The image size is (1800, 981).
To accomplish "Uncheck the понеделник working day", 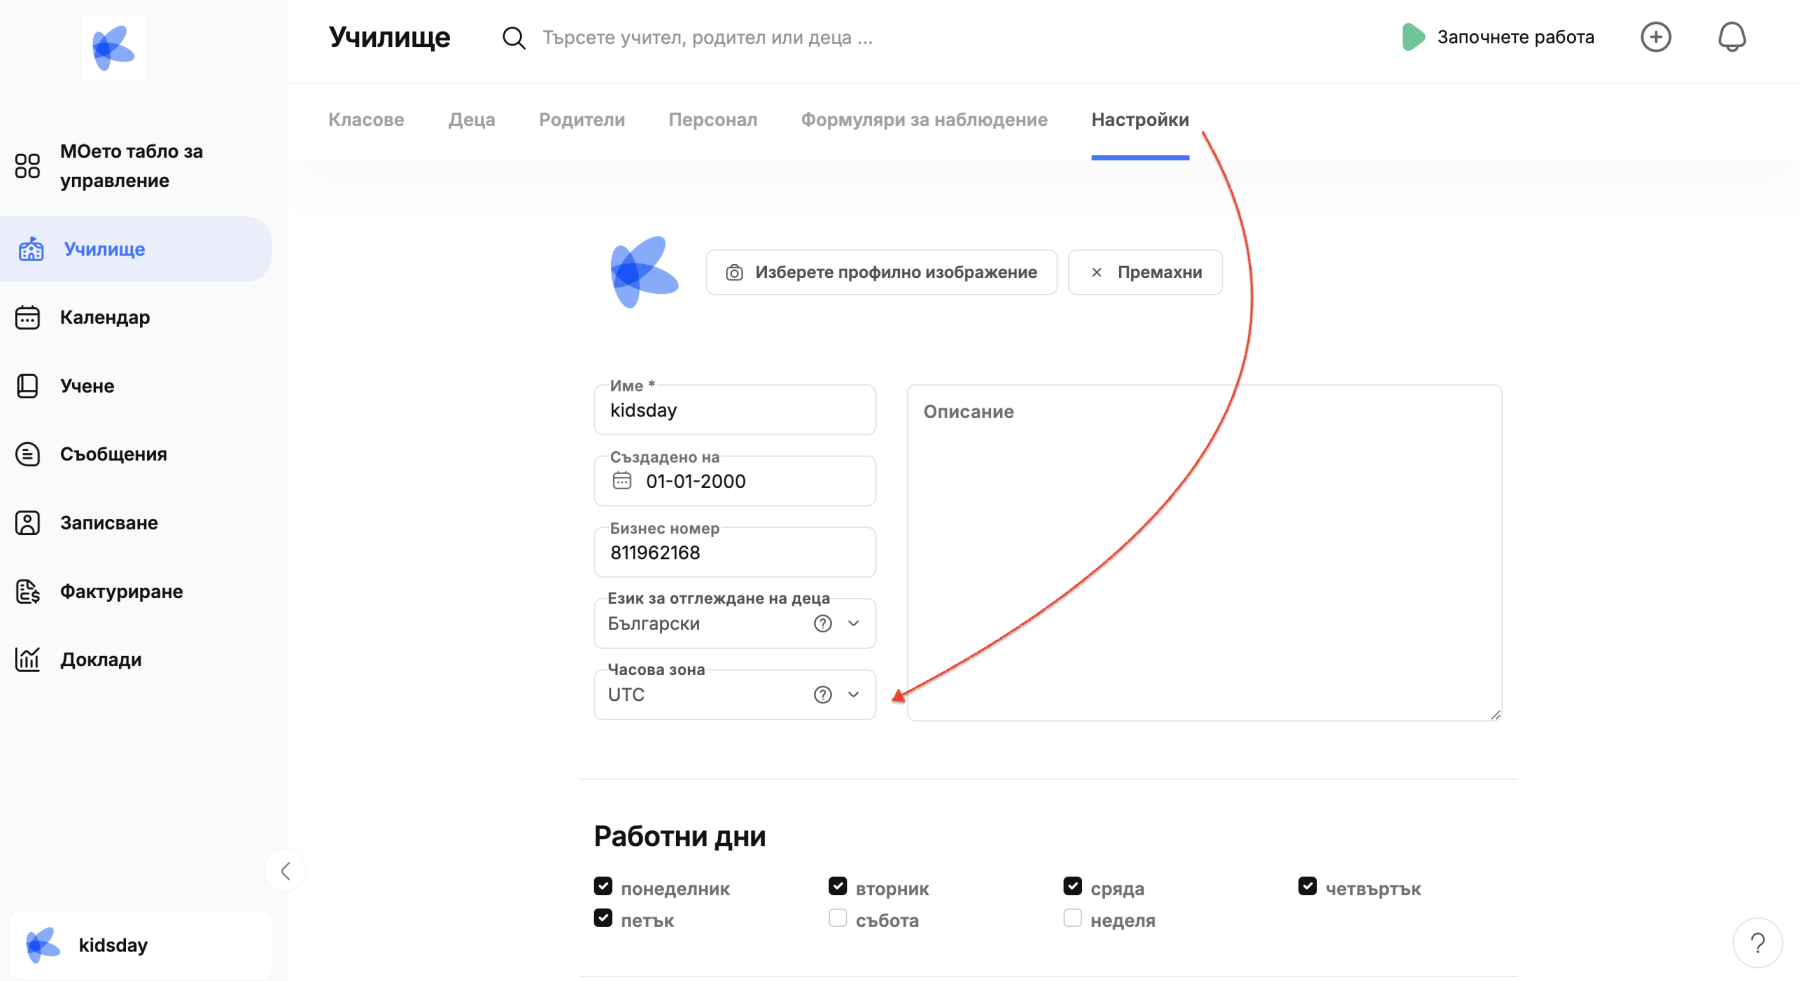I will 603,887.
